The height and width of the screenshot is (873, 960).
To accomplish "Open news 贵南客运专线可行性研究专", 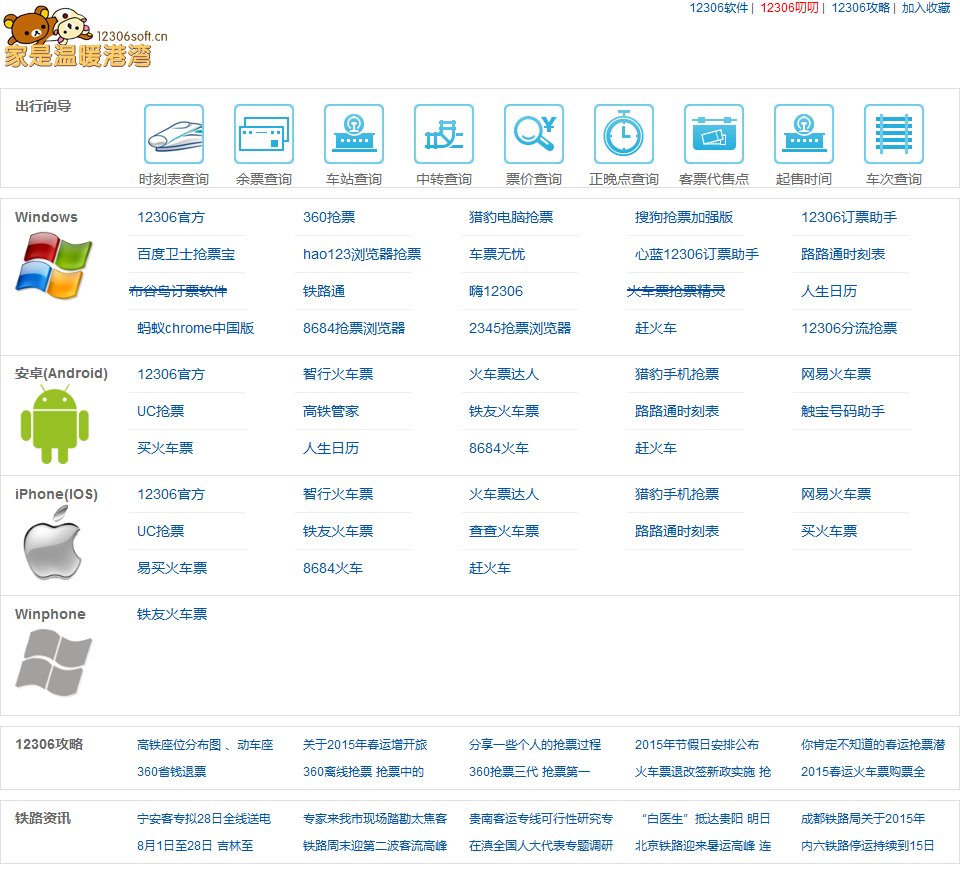I will [541, 819].
